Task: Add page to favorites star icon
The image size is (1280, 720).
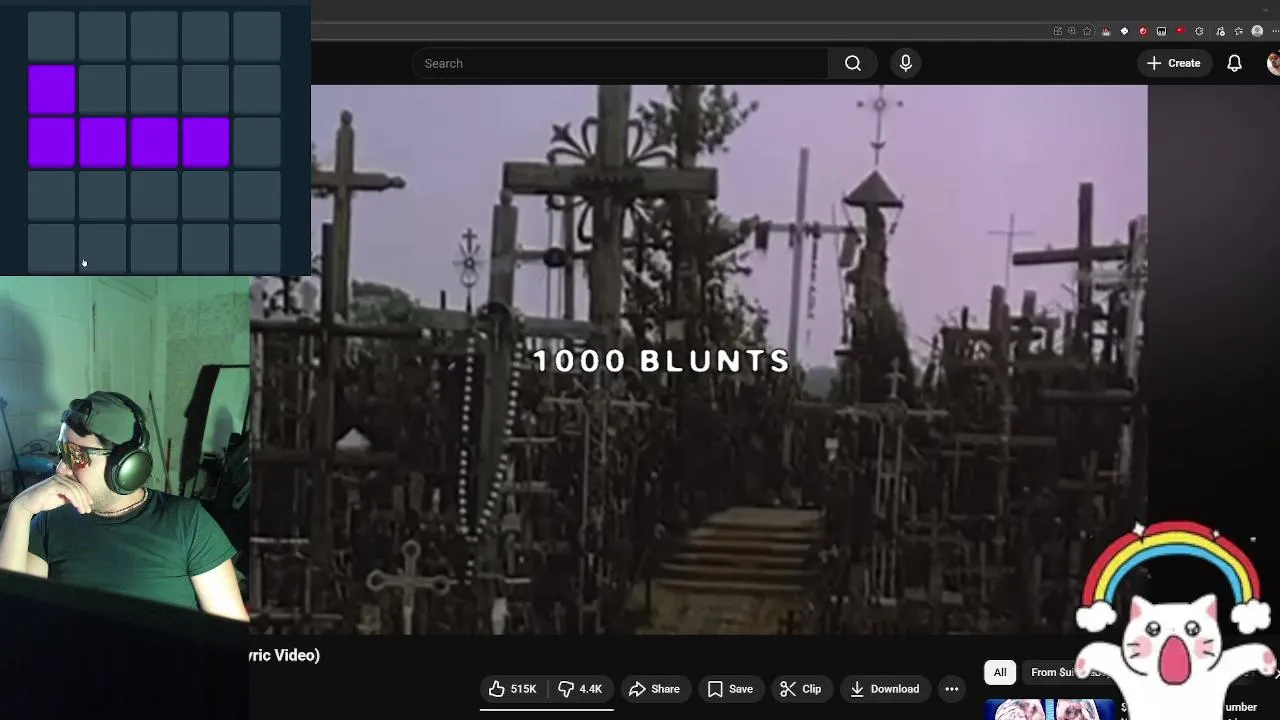Action: [x=1087, y=31]
